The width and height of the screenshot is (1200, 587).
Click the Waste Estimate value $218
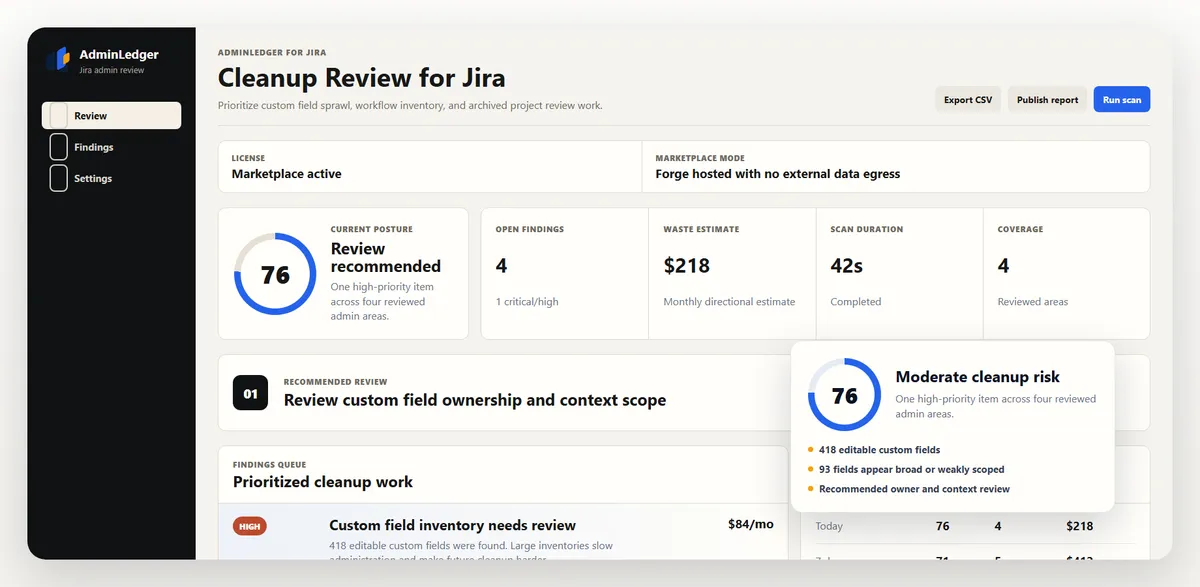(x=687, y=265)
